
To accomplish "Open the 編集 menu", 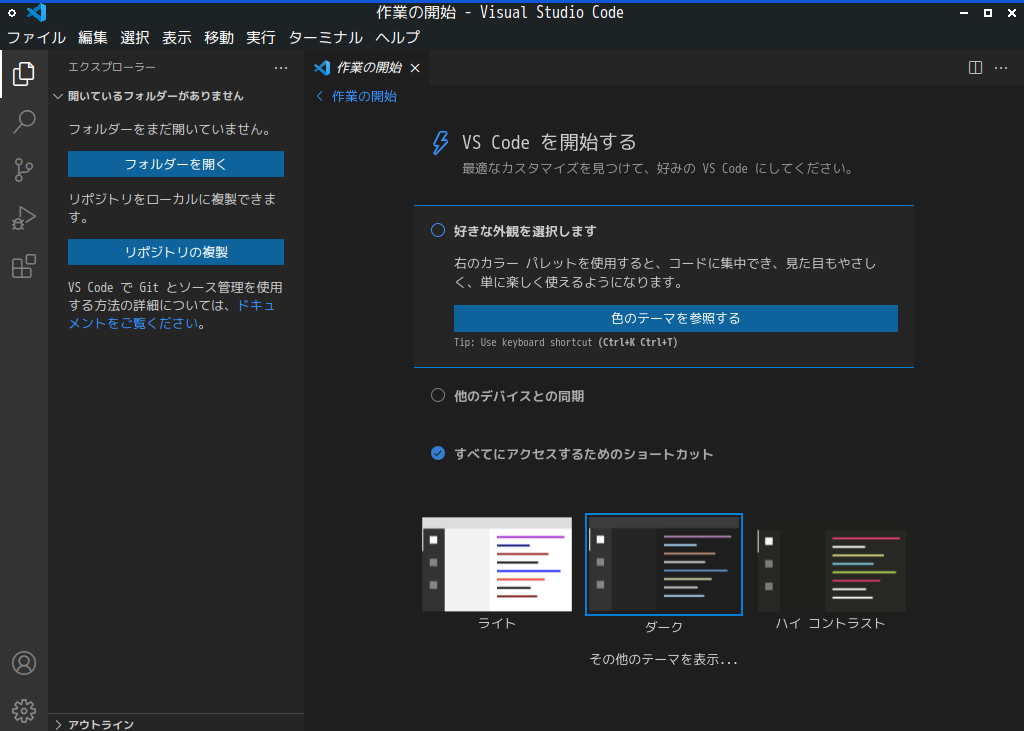I will coord(93,38).
